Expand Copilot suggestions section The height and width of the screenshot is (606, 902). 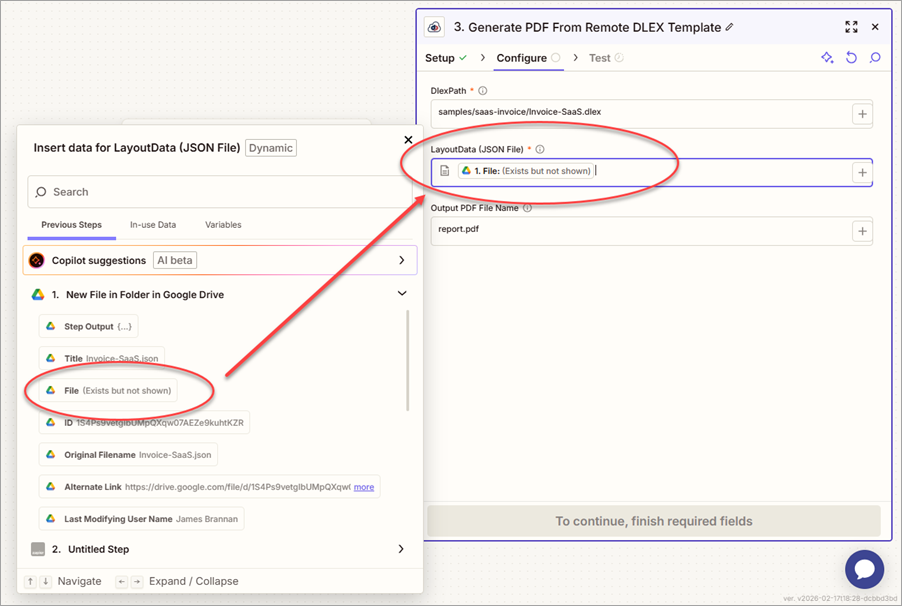click(x=401, y=260)
